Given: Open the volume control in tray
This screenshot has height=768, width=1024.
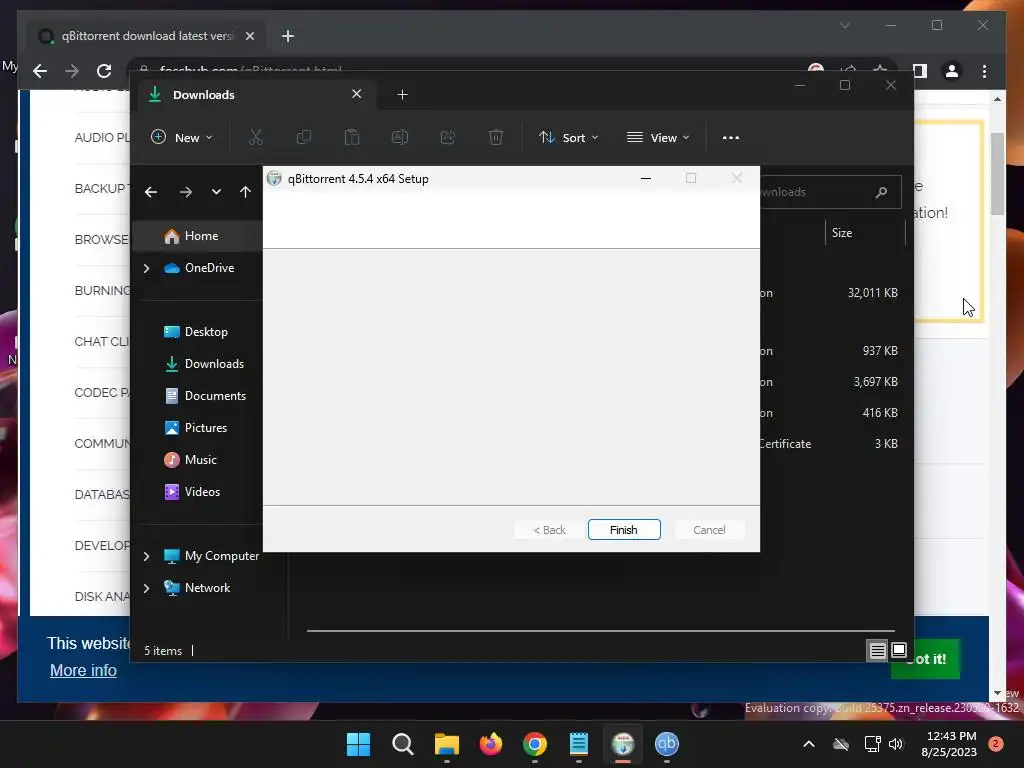Looking at the screenshot, I should (x=896, y=744).
